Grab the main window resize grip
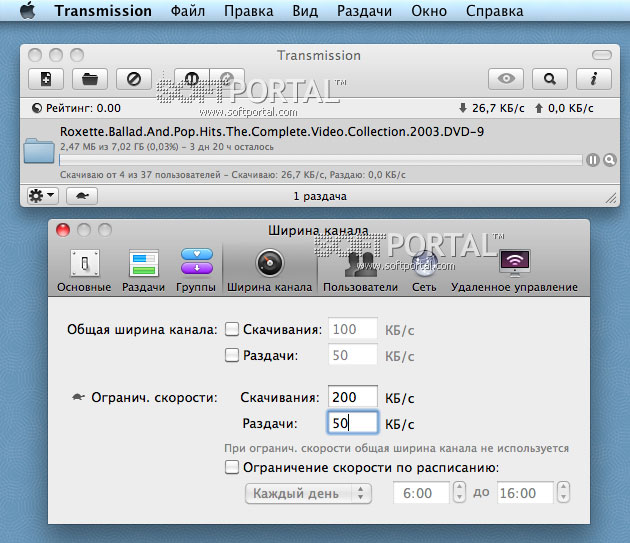Image resolution: width=630 pixels, height=543 pixels. point(611,198)
